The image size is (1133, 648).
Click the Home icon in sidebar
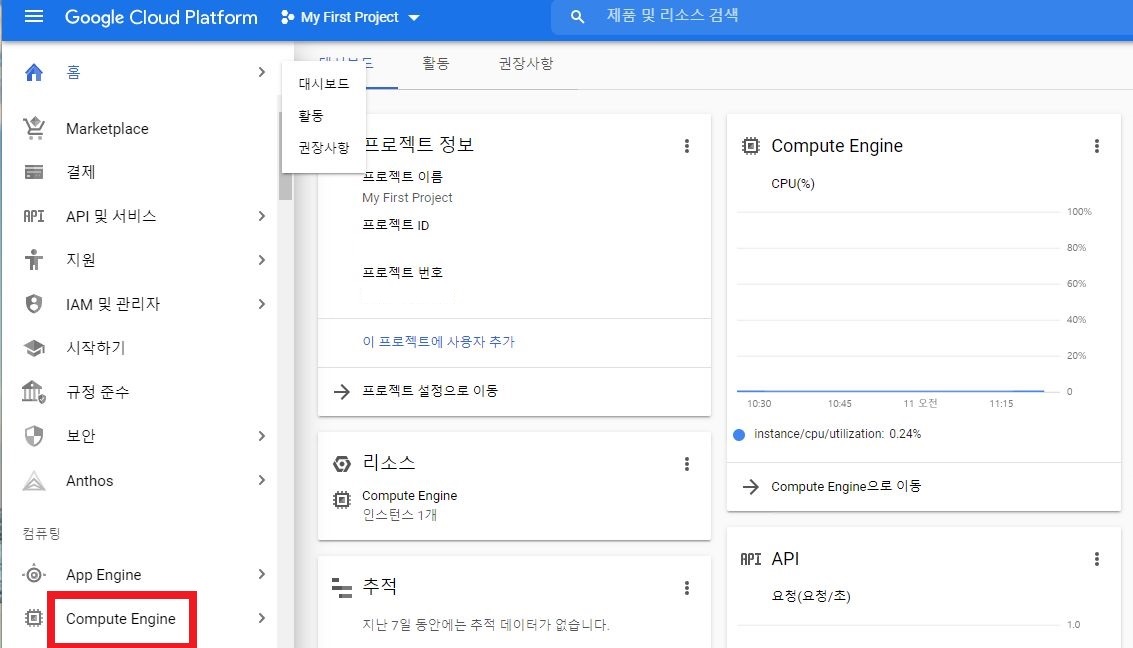tap(34, 72)
